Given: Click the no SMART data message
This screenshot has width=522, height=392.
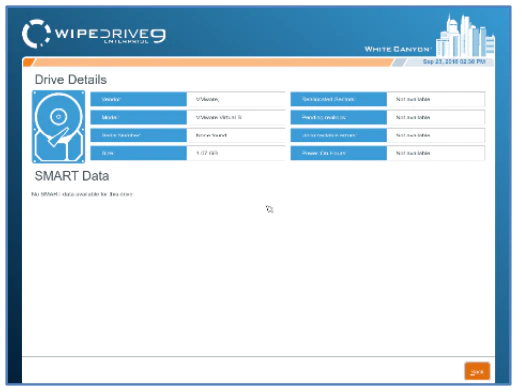Looking at the screenshot, I should coord(82,194).
